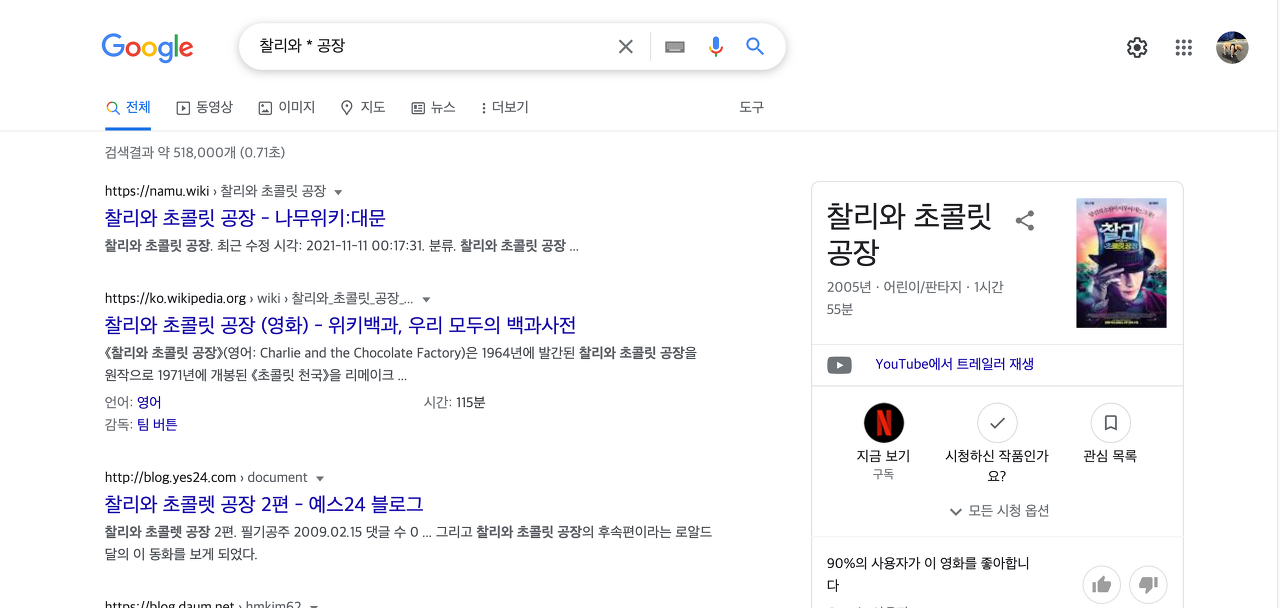Open 찰리와 초콜렛 공장 2편 예스24 블로그
Screen dimensions: 1280x608
(264, 504)
